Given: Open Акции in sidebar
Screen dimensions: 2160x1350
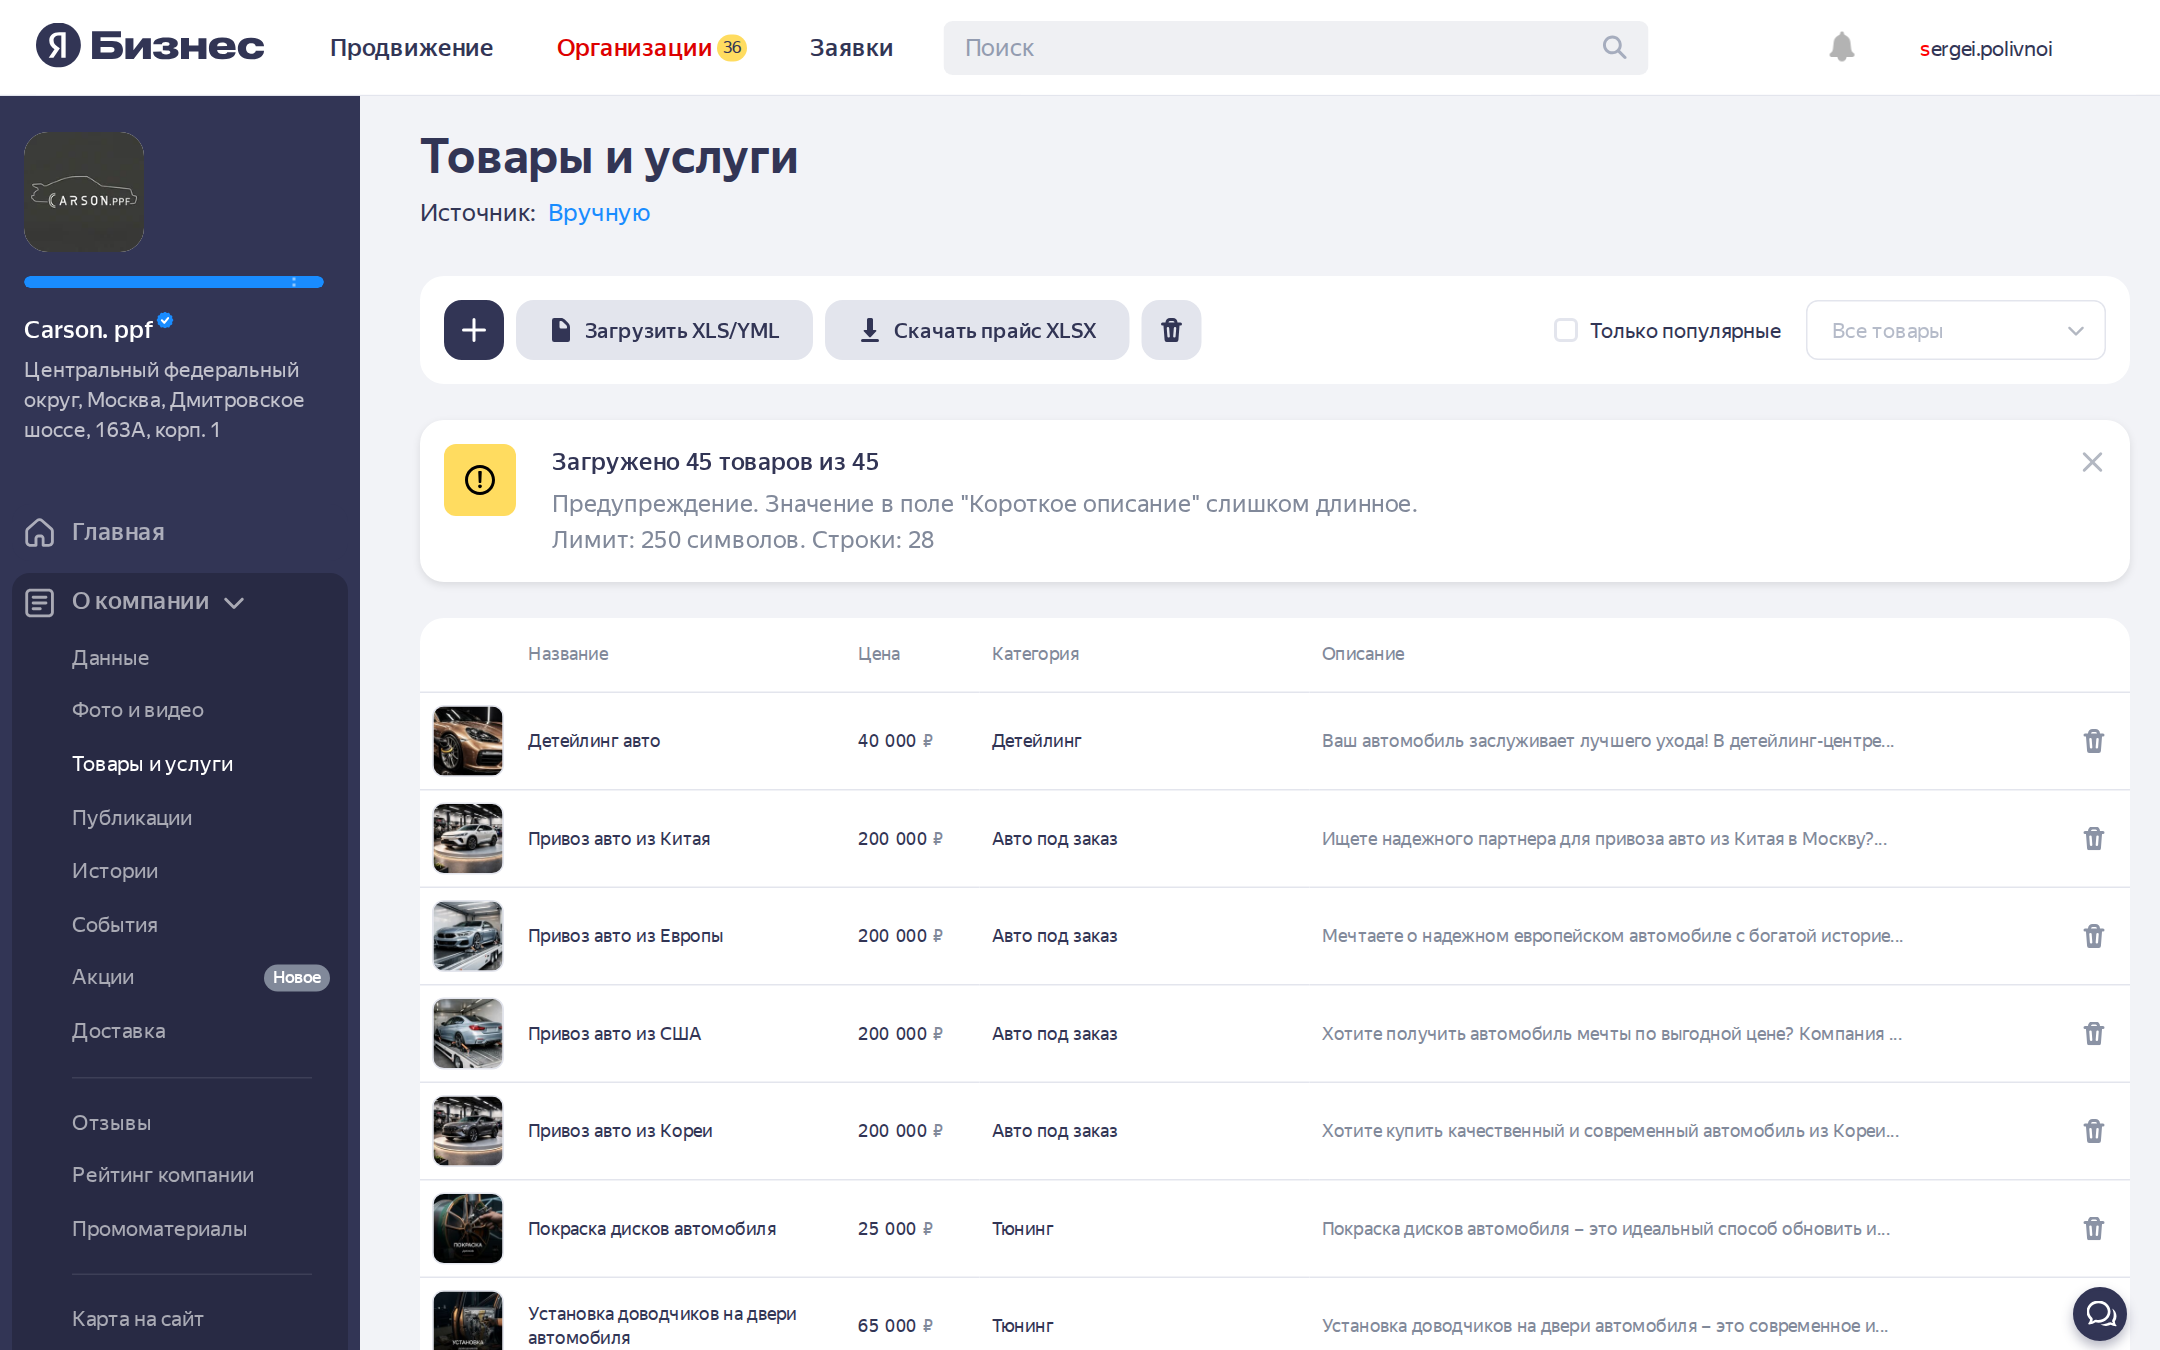Looking at the screenshot, I should [103, 977].
